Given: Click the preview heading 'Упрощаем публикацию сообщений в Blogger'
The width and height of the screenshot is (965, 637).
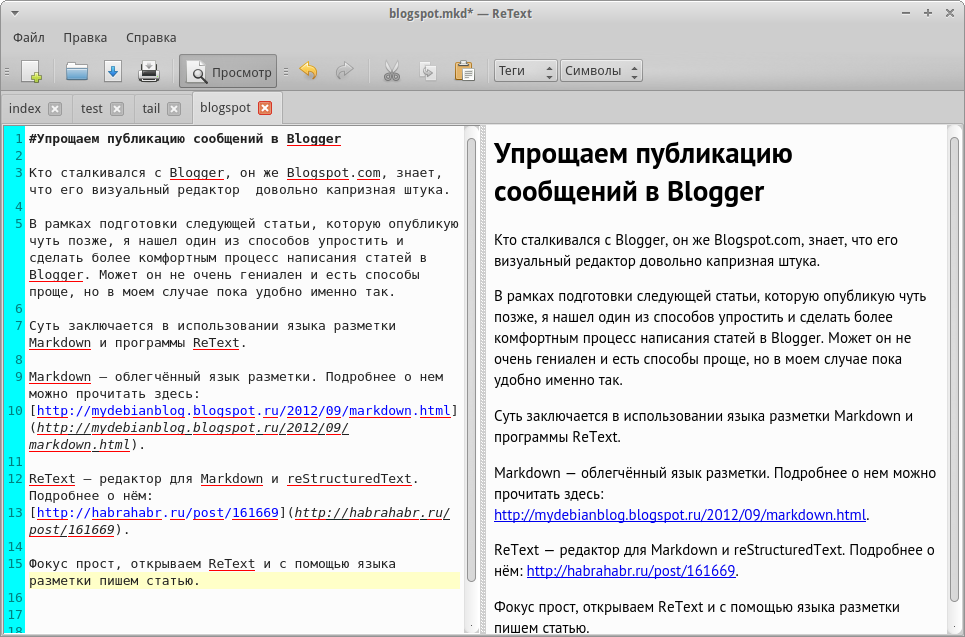Looking at the screenshot, I should (x=643, y=172).
